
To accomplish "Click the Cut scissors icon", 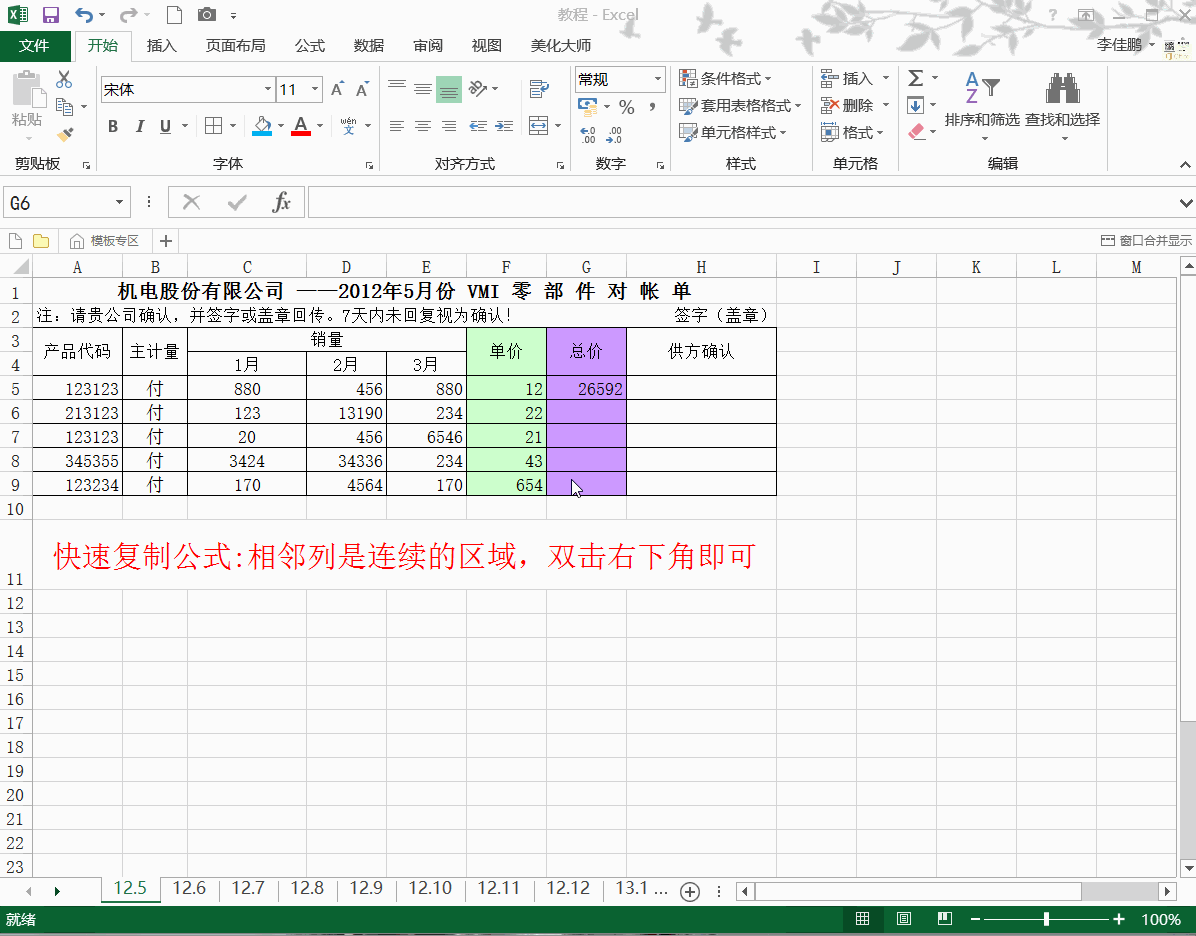I will point(64,79).
